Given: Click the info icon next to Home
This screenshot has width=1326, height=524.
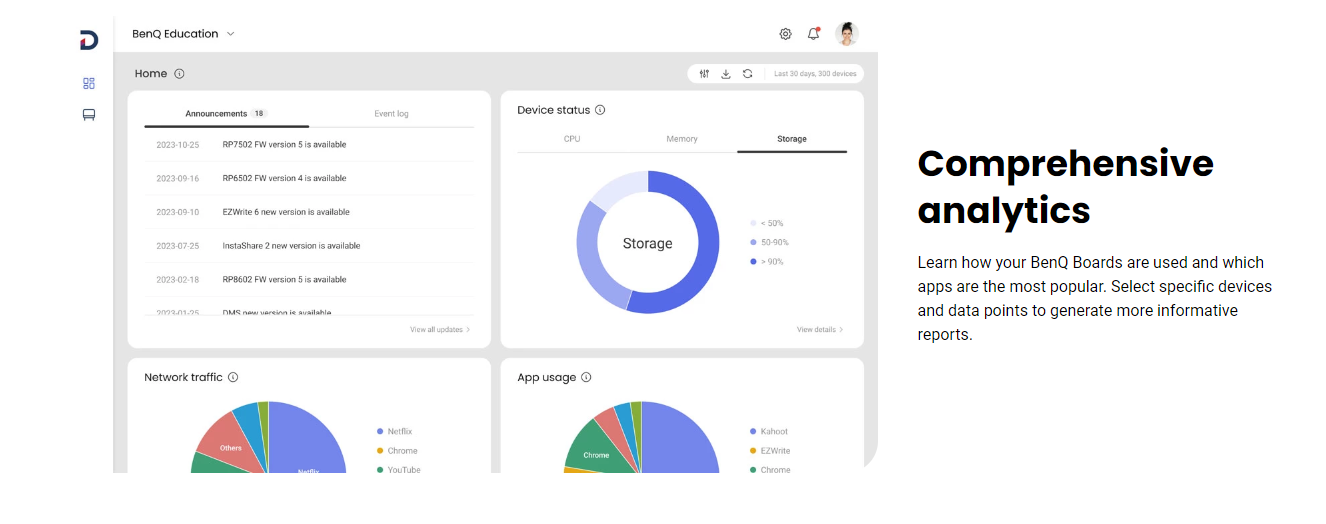Looking at the screenshot, I should click(179, 74).
